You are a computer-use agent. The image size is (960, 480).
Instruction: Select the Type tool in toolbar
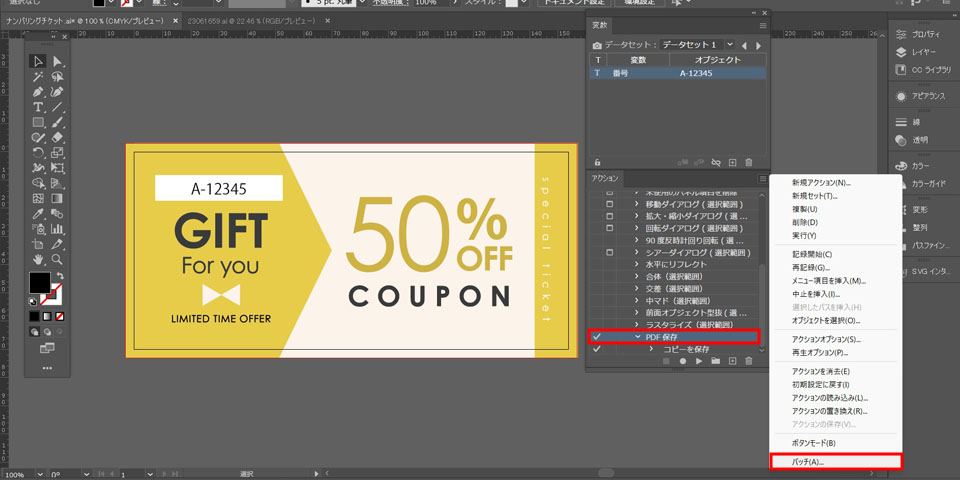[38, 107]
